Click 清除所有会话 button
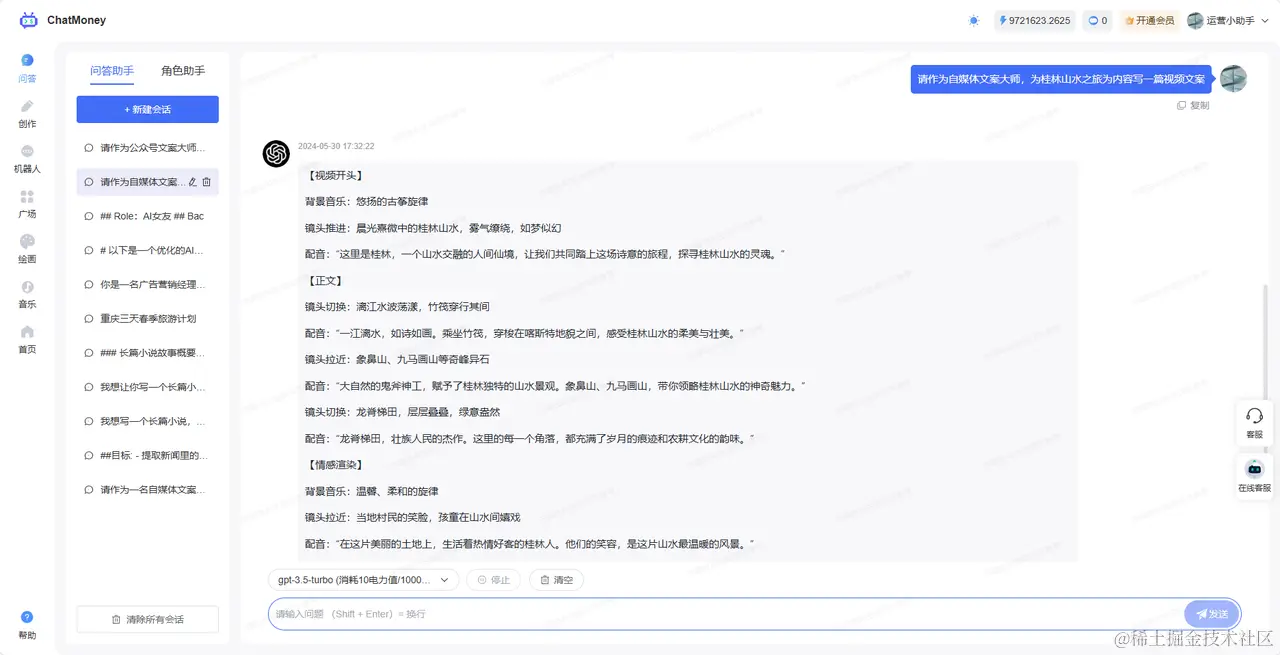Image resolution: width=1280 pixels, height=655 pixels. tap(147, 619)
